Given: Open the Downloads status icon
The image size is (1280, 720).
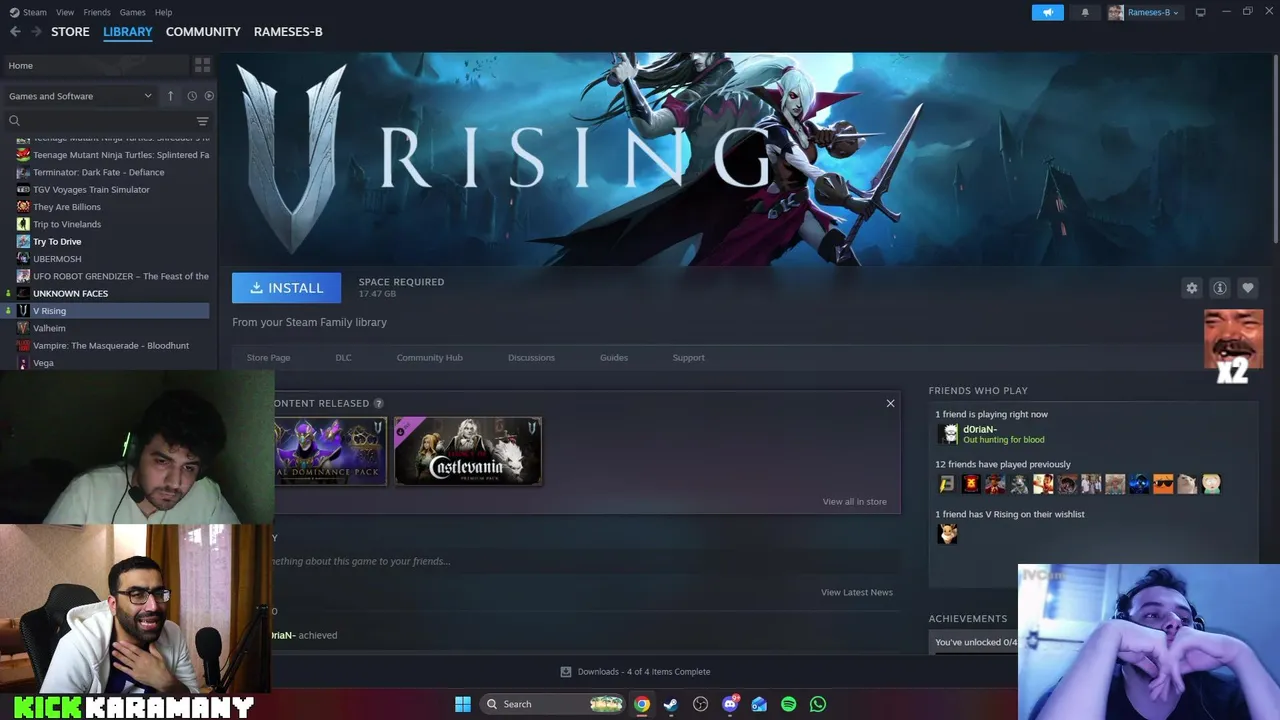Looking at the screenshot, I should [566, 672].
